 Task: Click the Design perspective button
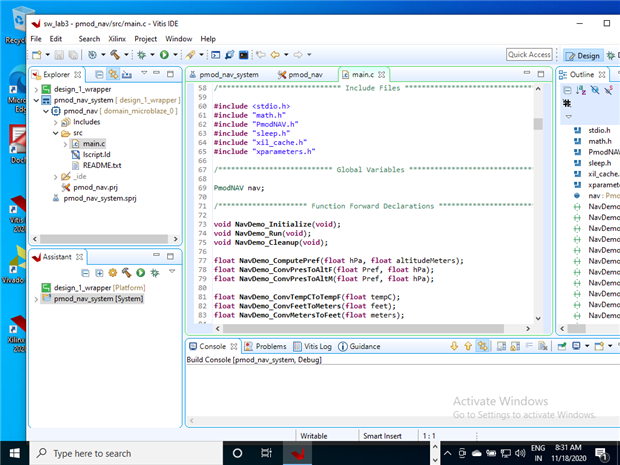pos(582,55)
